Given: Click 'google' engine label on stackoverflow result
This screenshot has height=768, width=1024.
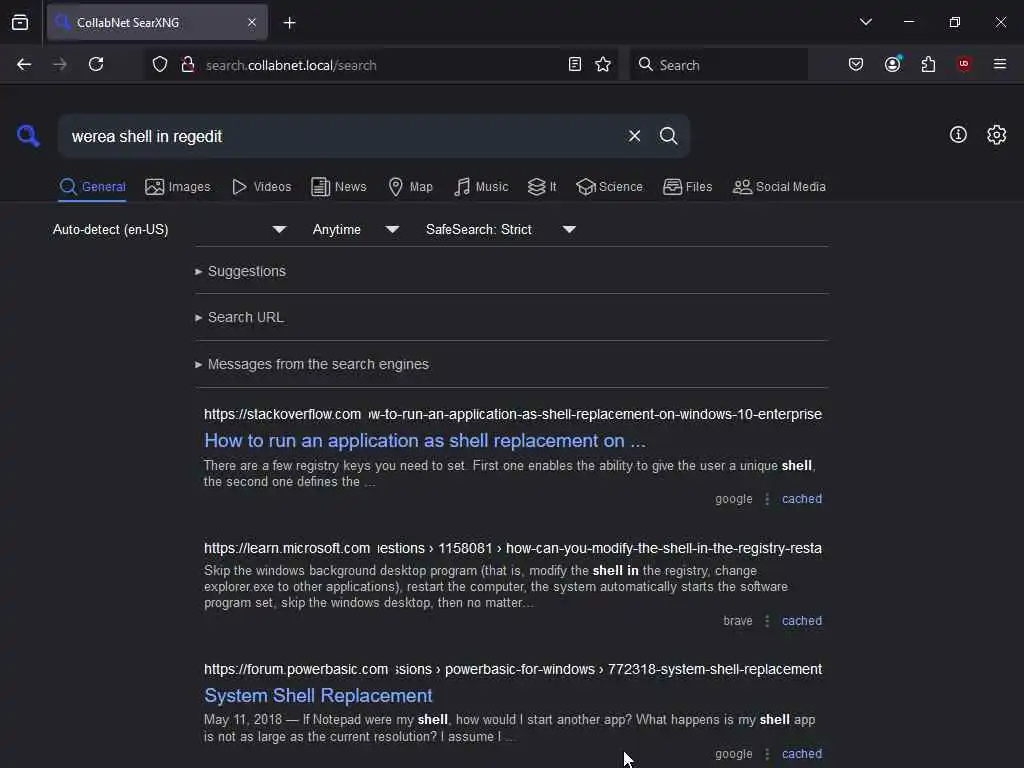Looking at the screenshot, I should [x=733, y=499].
